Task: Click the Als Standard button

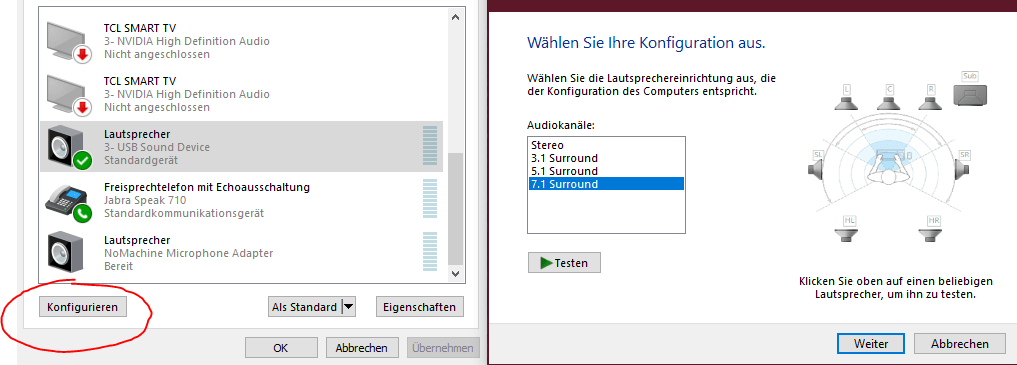Action: (304, 307)
